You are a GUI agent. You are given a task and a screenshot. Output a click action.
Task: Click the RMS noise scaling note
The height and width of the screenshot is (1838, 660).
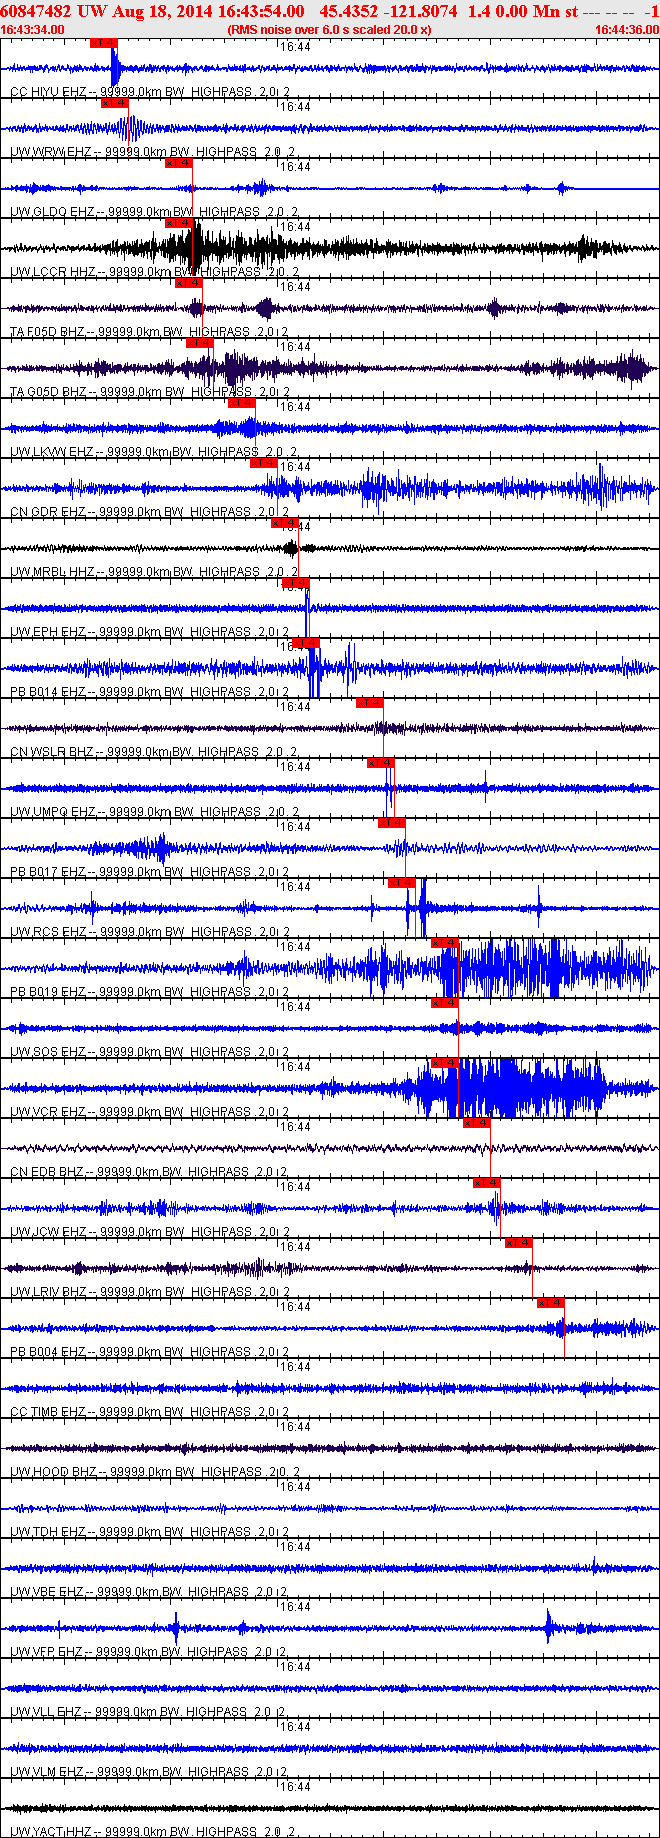[x=330, y=30]
